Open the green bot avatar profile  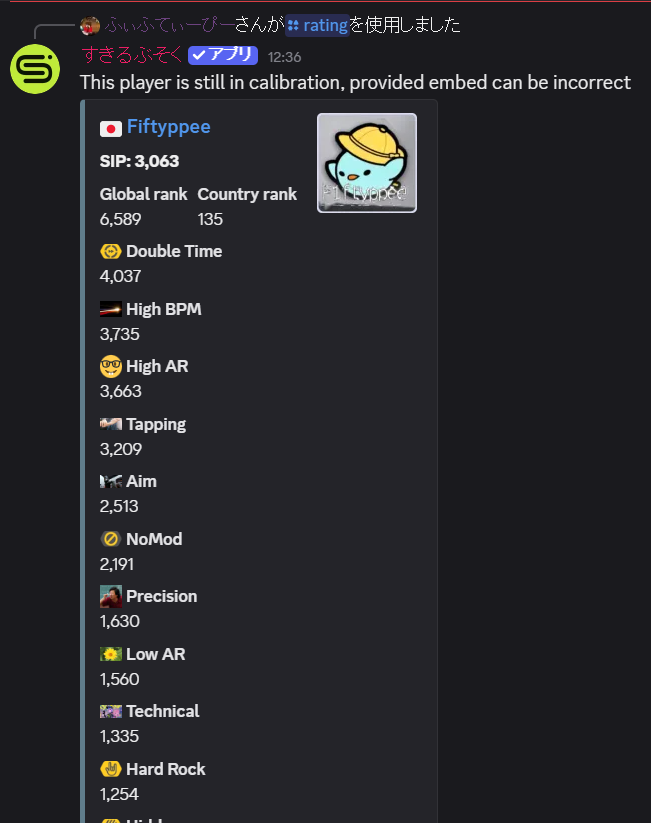pyautogui.click(x=35, y=69)
